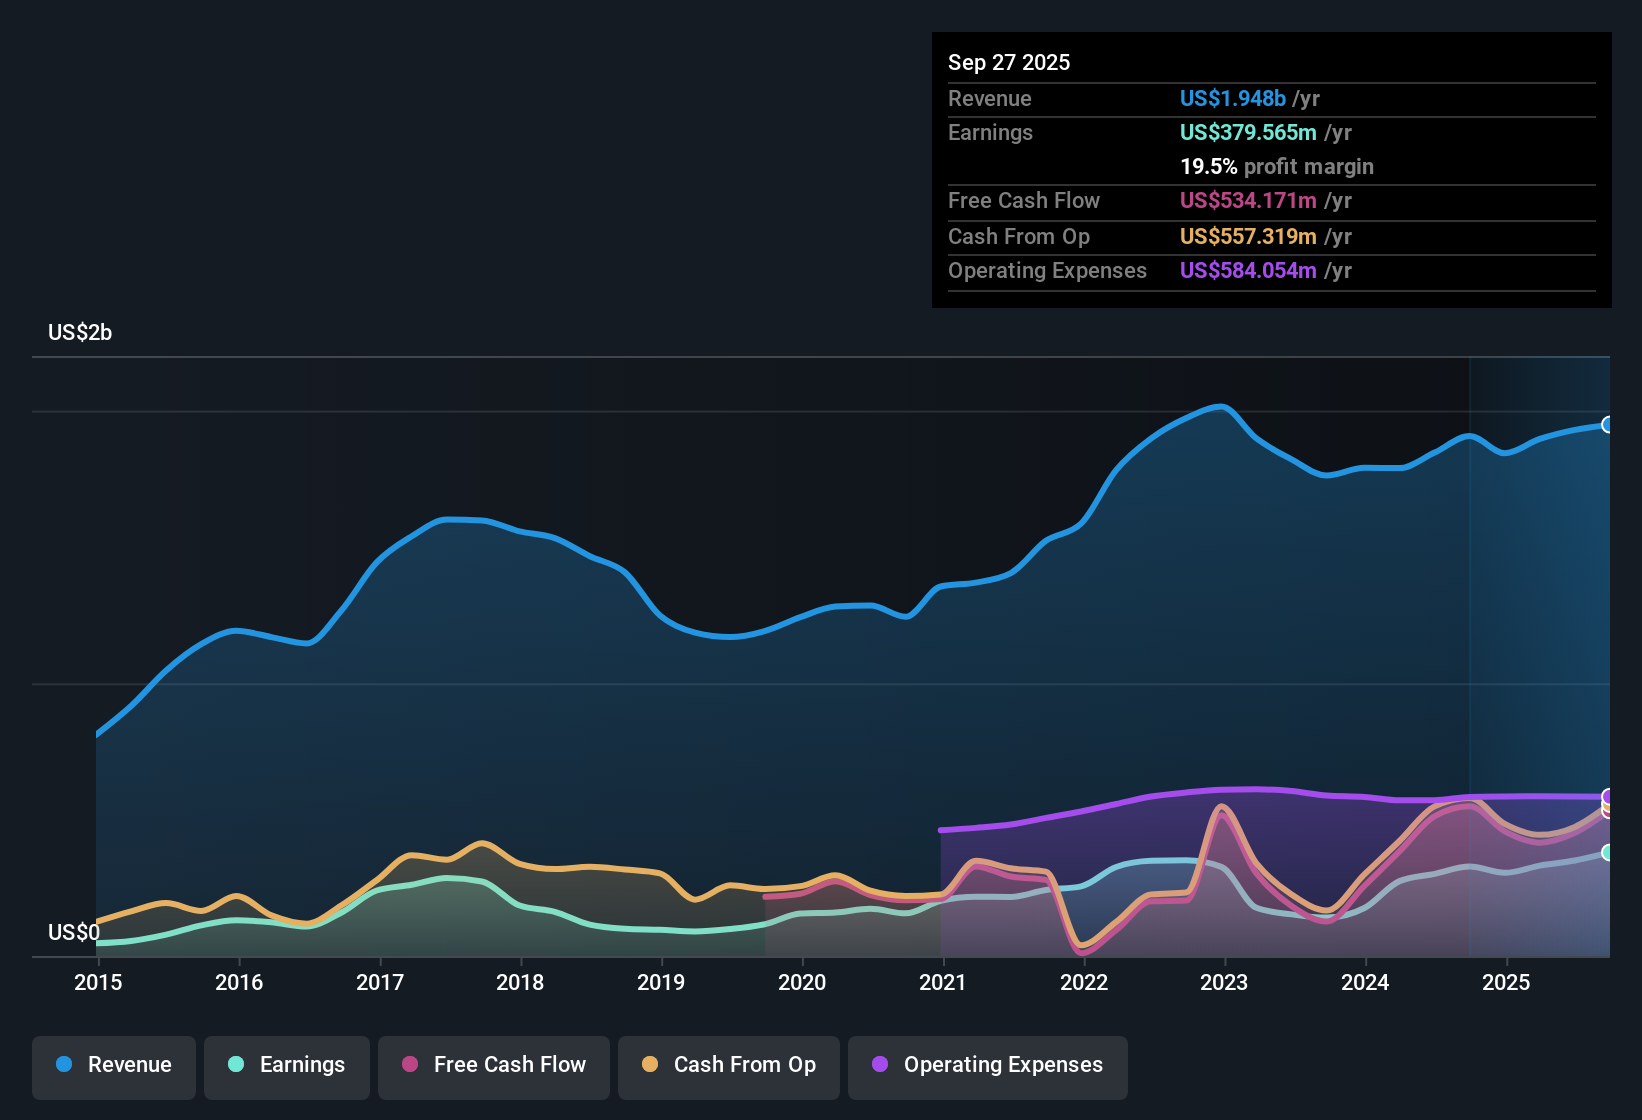This screenshot has width=1642, height=1120.
Task: Click the orange Cash From Op legend dot
Action: pyautogui.click(x=650, y=1064)
